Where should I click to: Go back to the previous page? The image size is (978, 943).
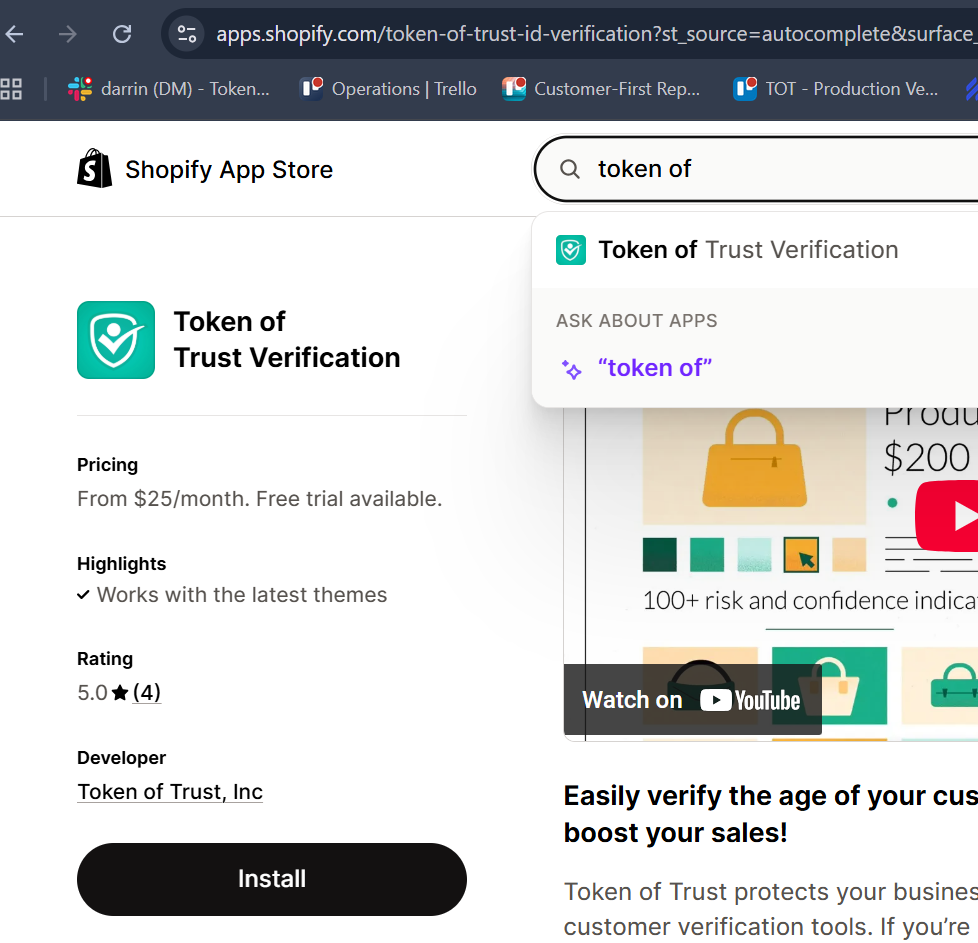pyautogui.click(x=15, y=34)
